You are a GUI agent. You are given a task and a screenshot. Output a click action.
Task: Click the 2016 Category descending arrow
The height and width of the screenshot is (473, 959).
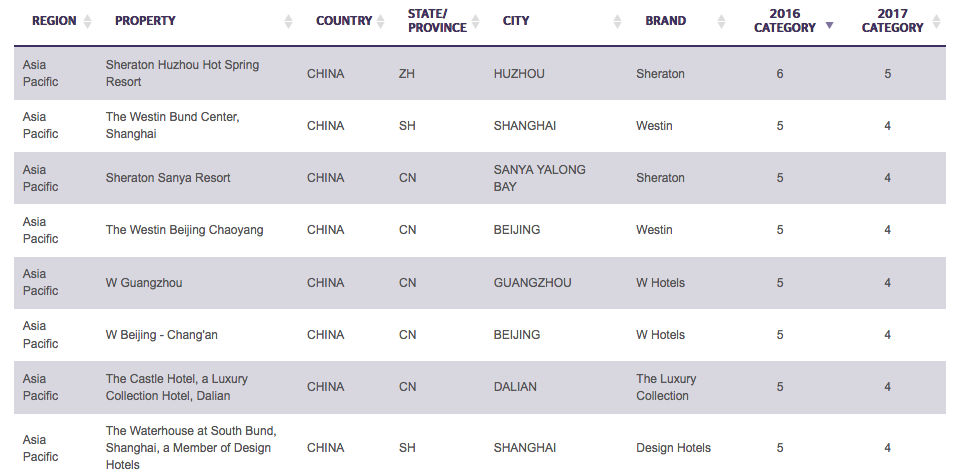pyautogui.click(x=829, y=26)
